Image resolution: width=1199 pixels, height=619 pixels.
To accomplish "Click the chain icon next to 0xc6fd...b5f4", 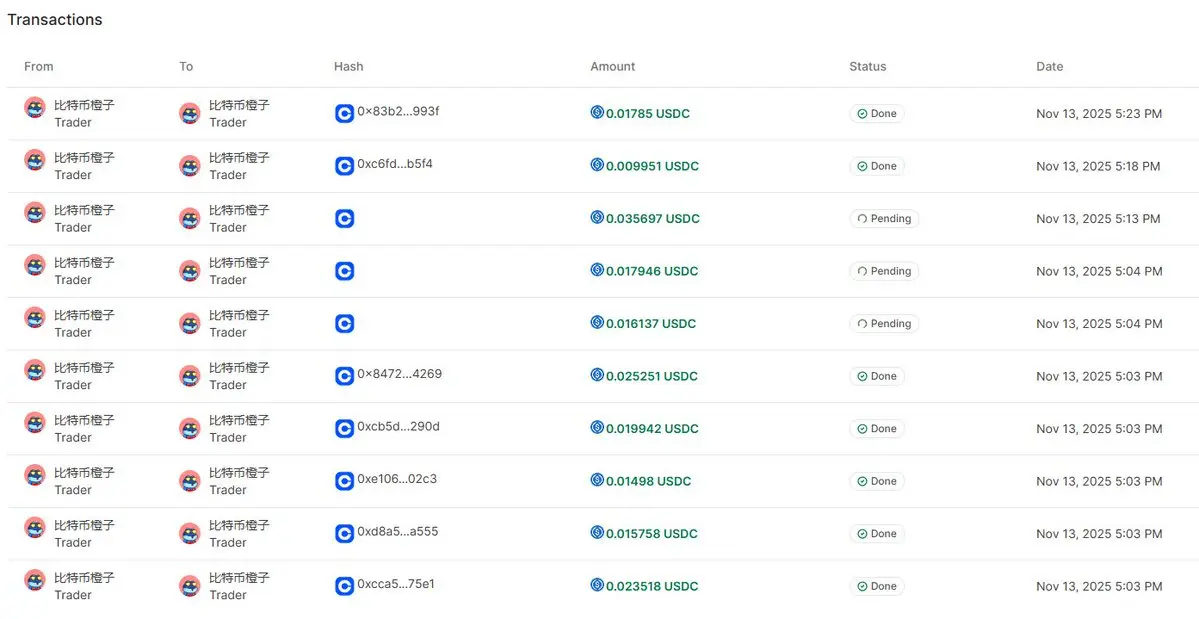I will (x=344, y=166).
